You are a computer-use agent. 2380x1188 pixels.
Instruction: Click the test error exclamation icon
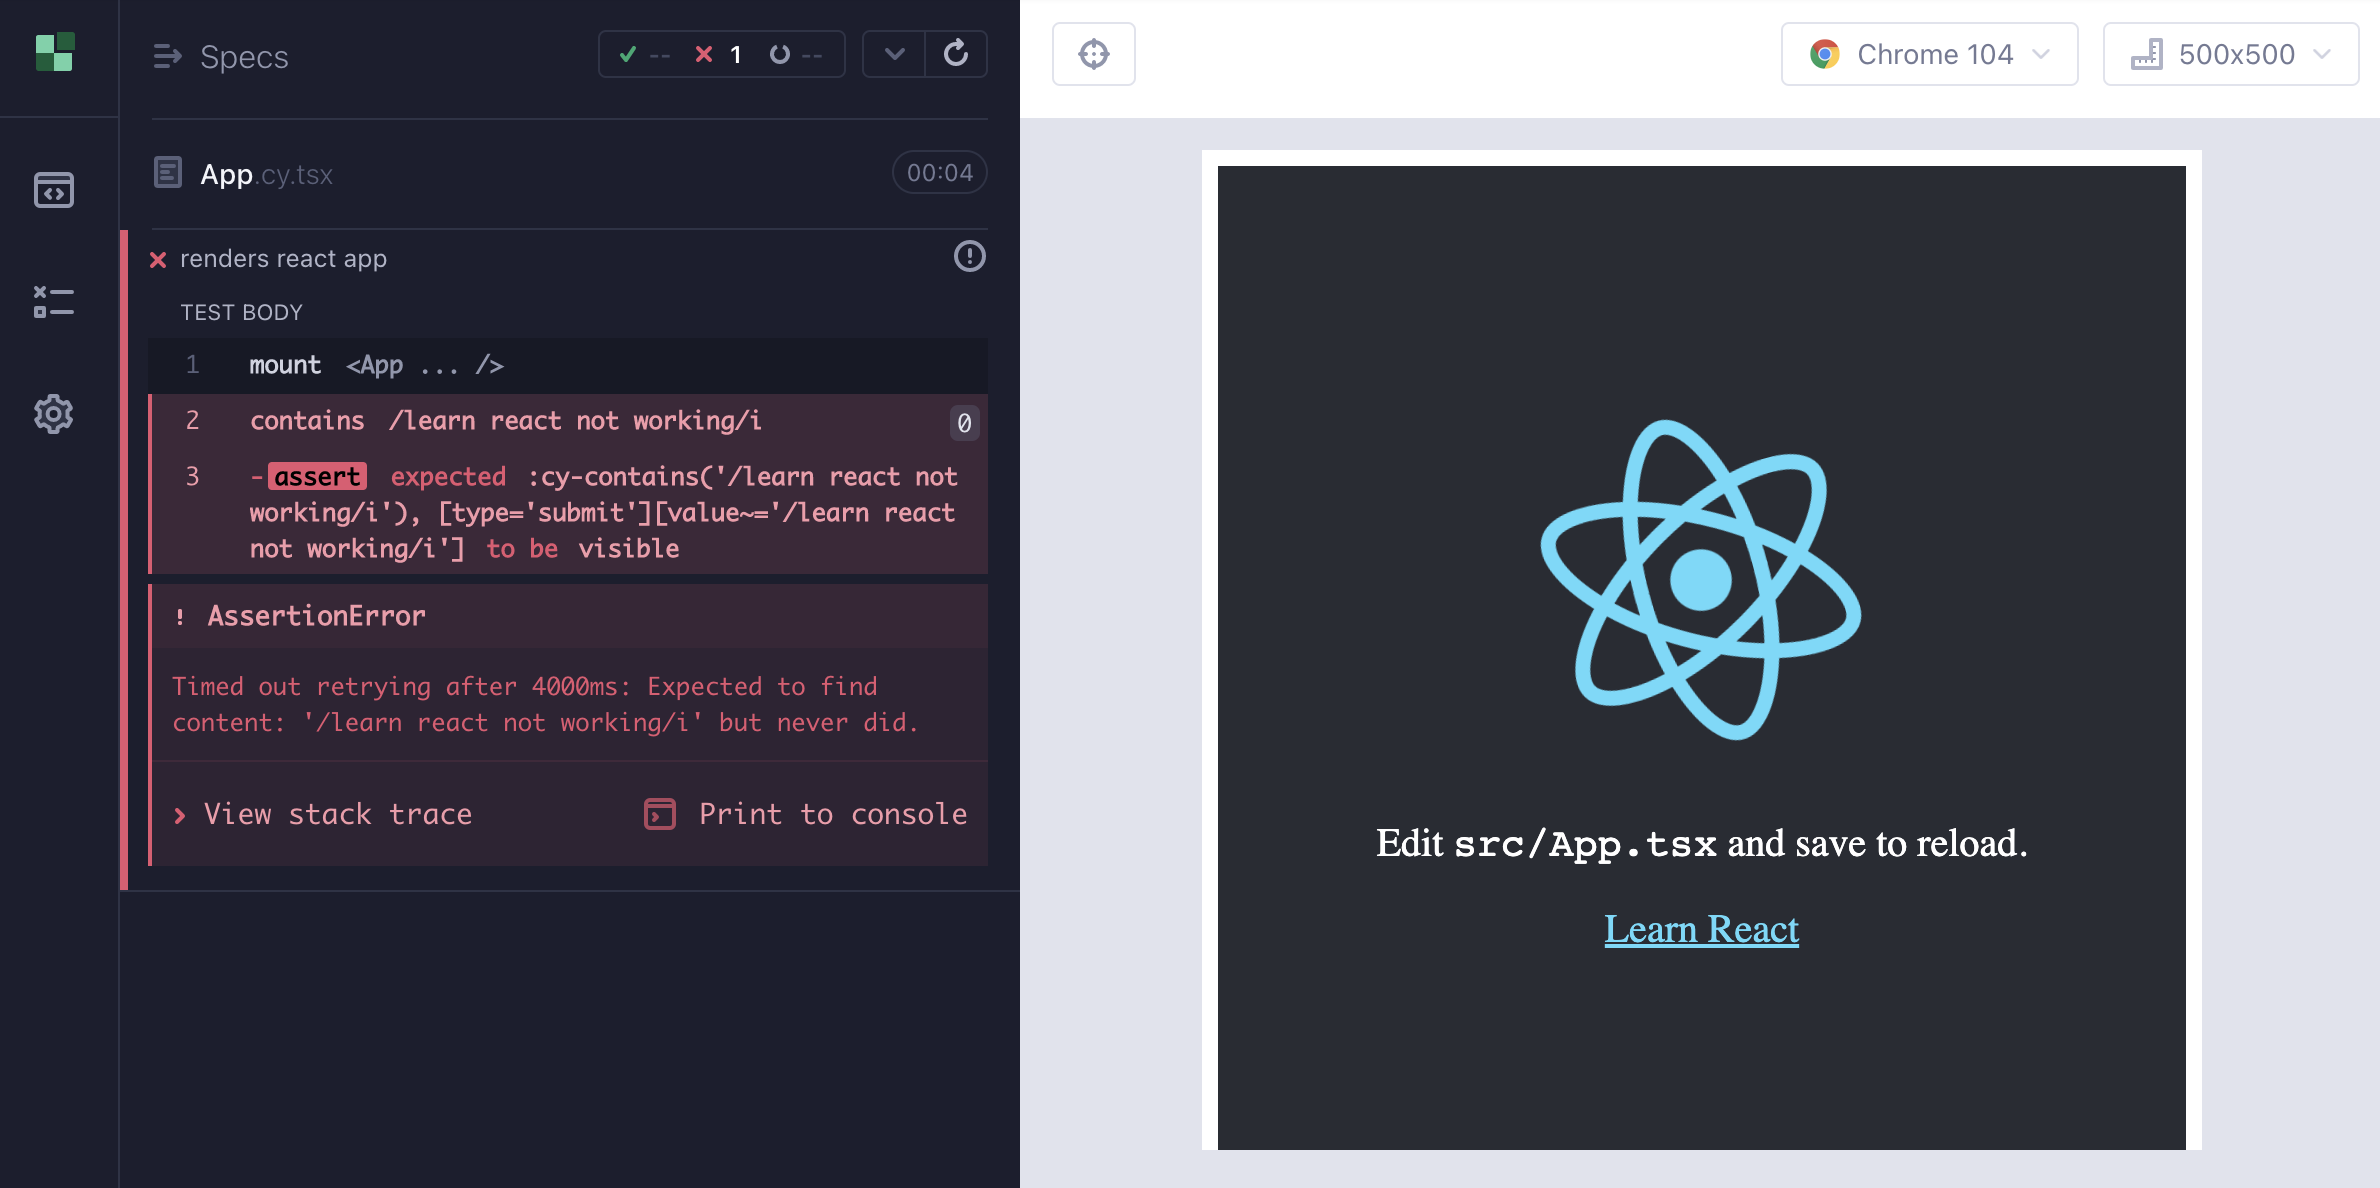pyautogui.click(x=969, y=257)
